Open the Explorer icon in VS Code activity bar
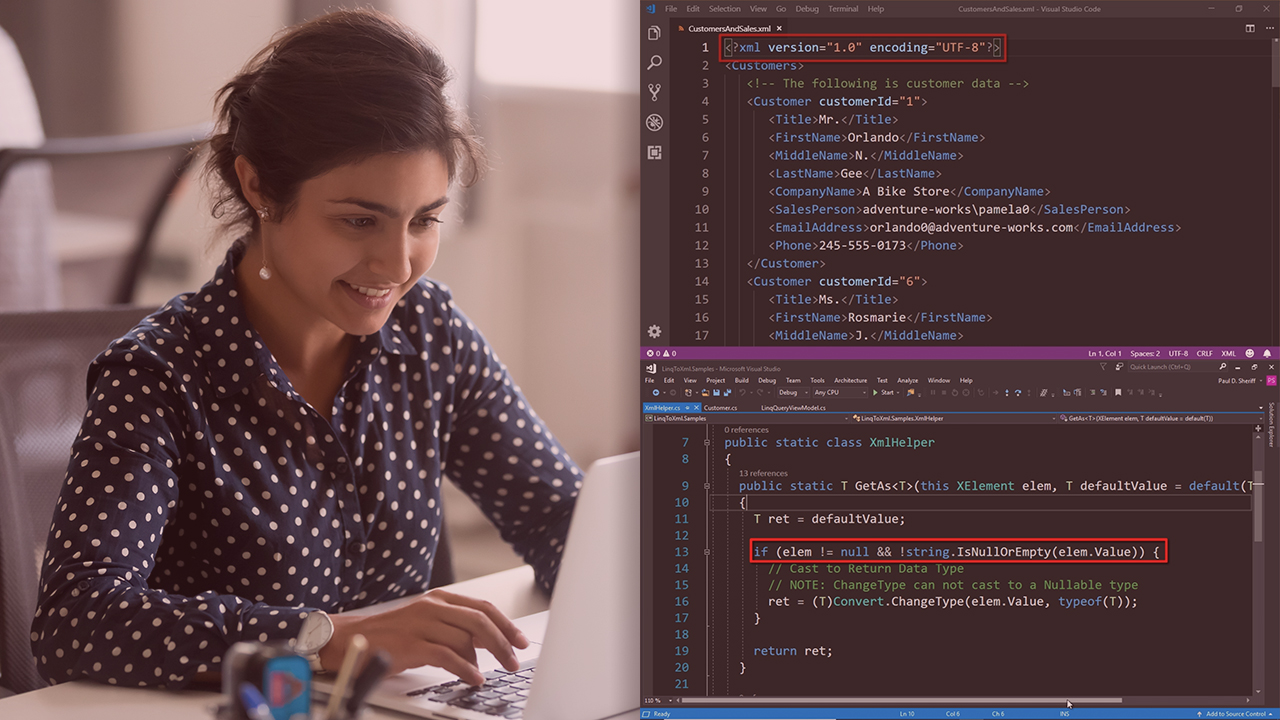Viewport: 1280px width, 720px height. (655, 33)
